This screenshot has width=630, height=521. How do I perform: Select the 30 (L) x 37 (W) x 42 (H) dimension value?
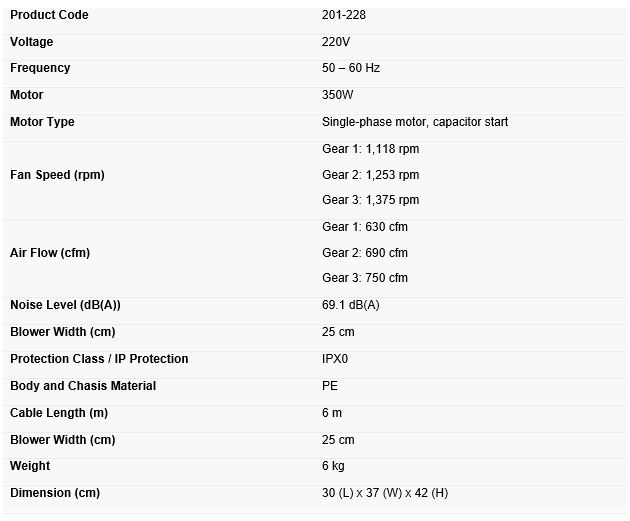pos(385,493)
